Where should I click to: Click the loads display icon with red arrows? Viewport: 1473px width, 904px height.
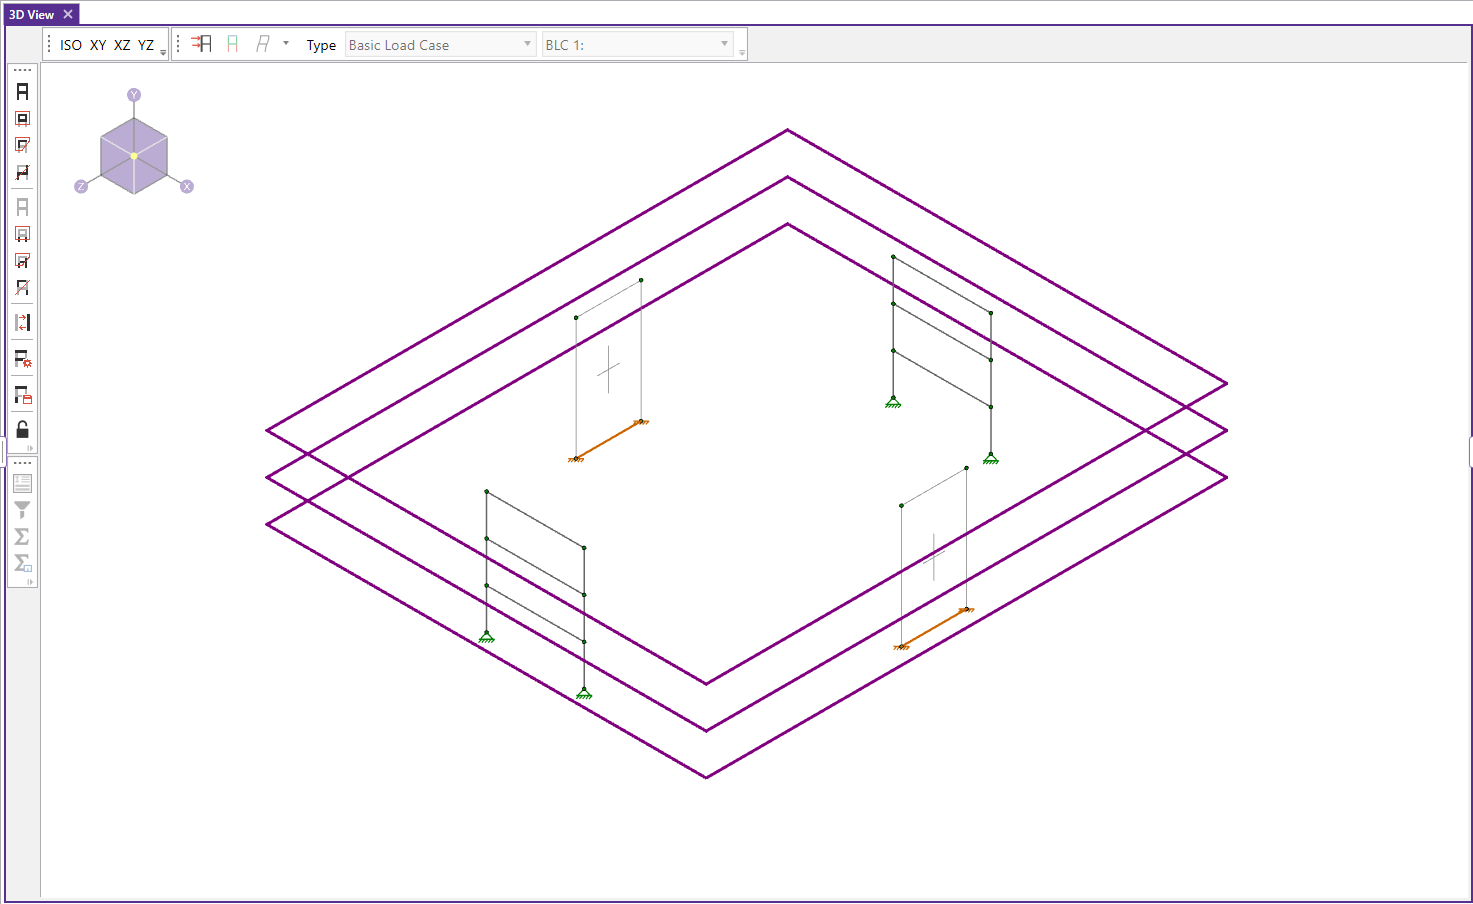(202, 45)
